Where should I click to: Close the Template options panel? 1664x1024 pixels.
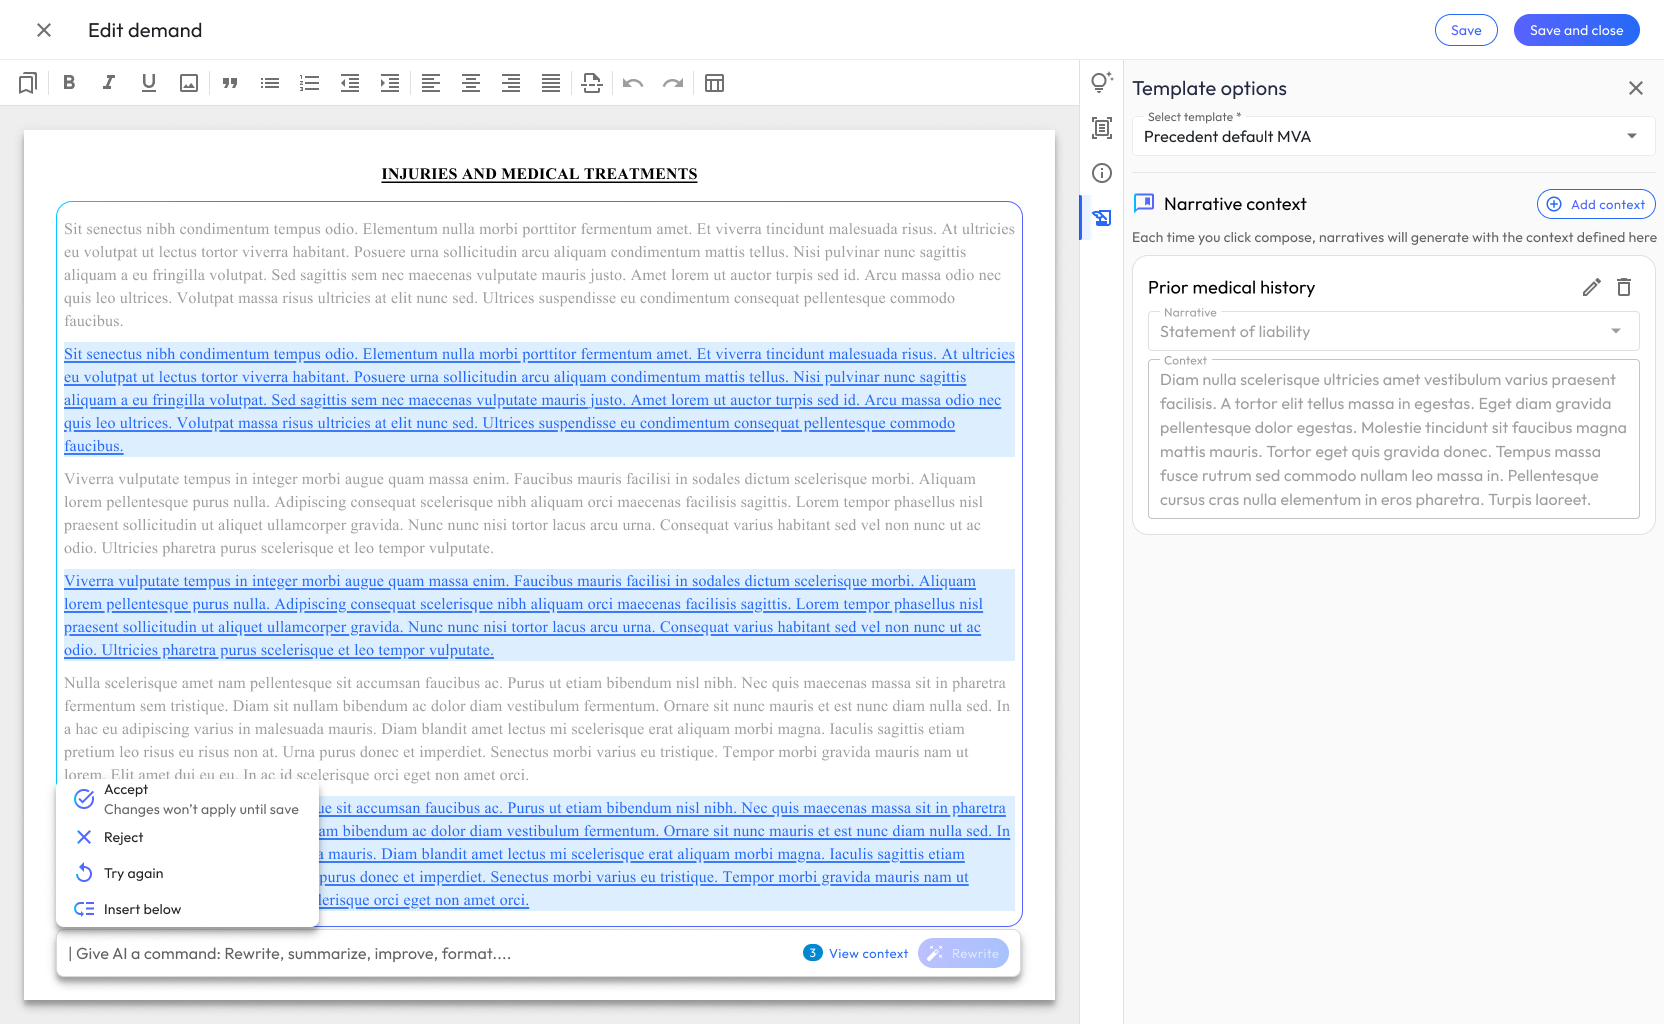coord(1636,88)
